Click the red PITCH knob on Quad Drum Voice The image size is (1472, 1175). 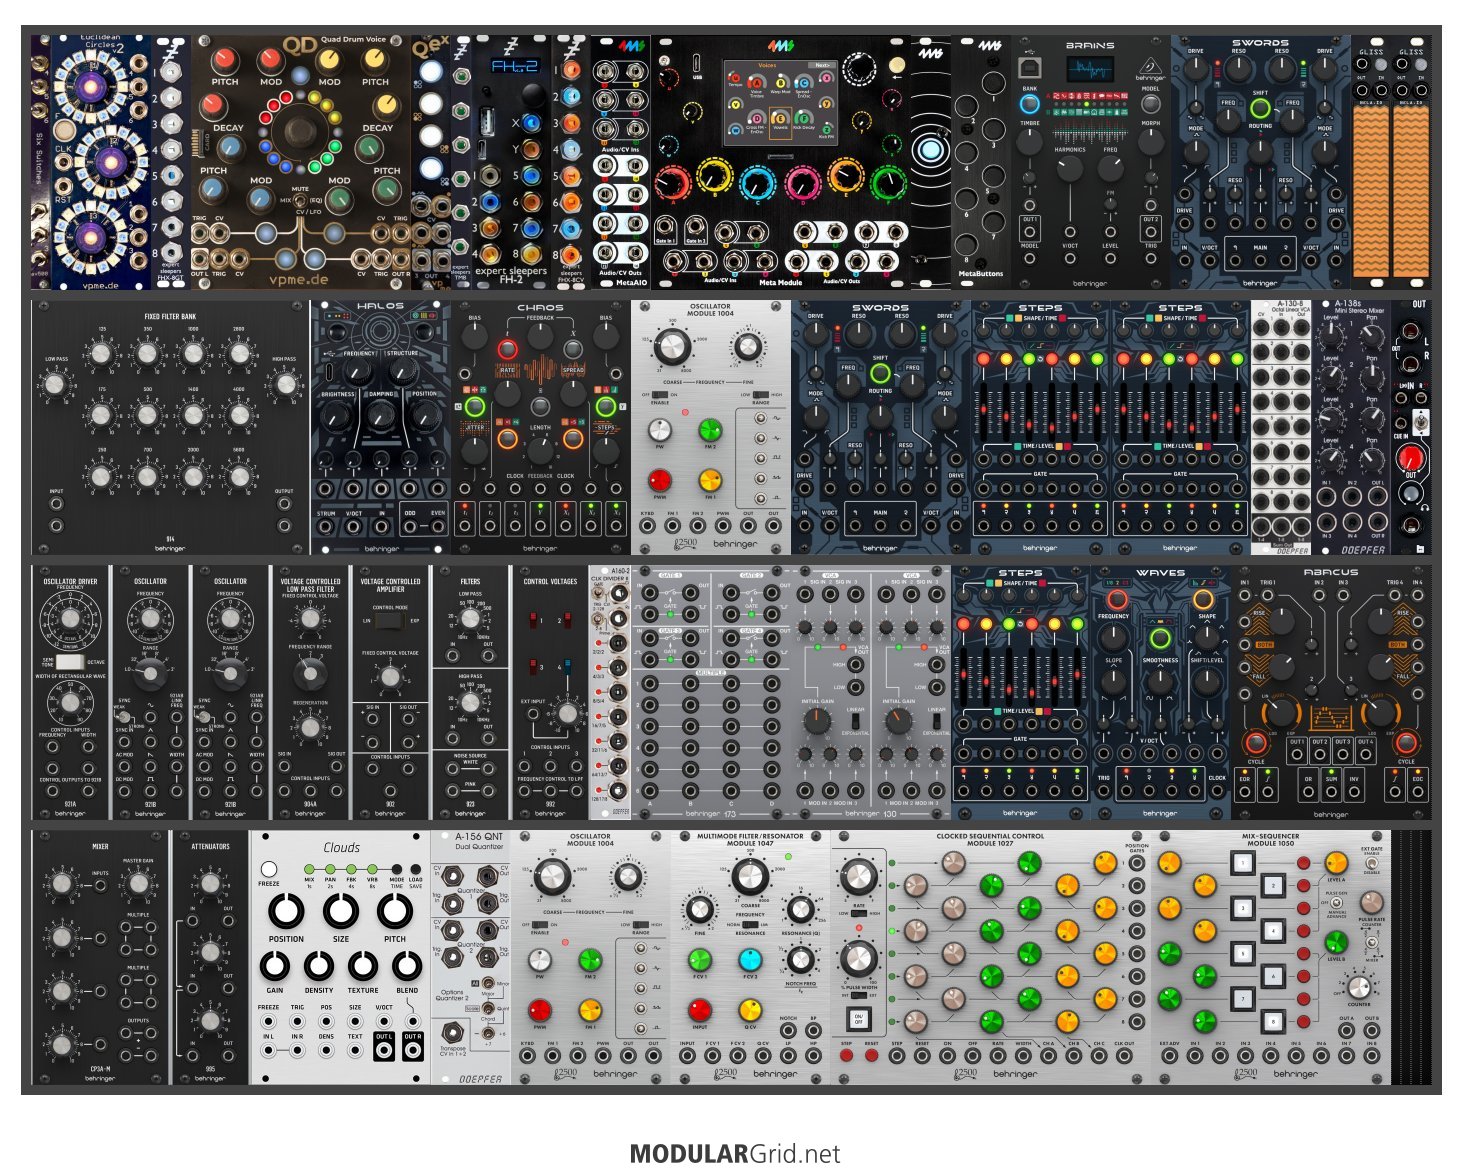(x=225, y=60)
